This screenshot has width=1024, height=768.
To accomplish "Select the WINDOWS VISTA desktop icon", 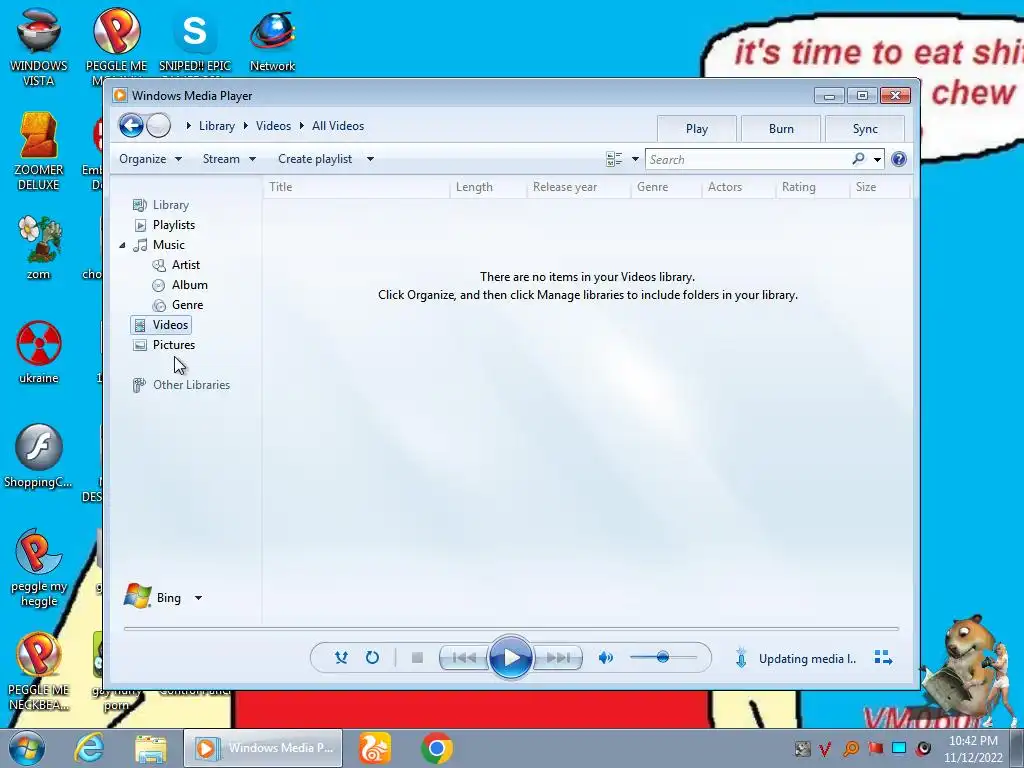I will click(39, 47).
